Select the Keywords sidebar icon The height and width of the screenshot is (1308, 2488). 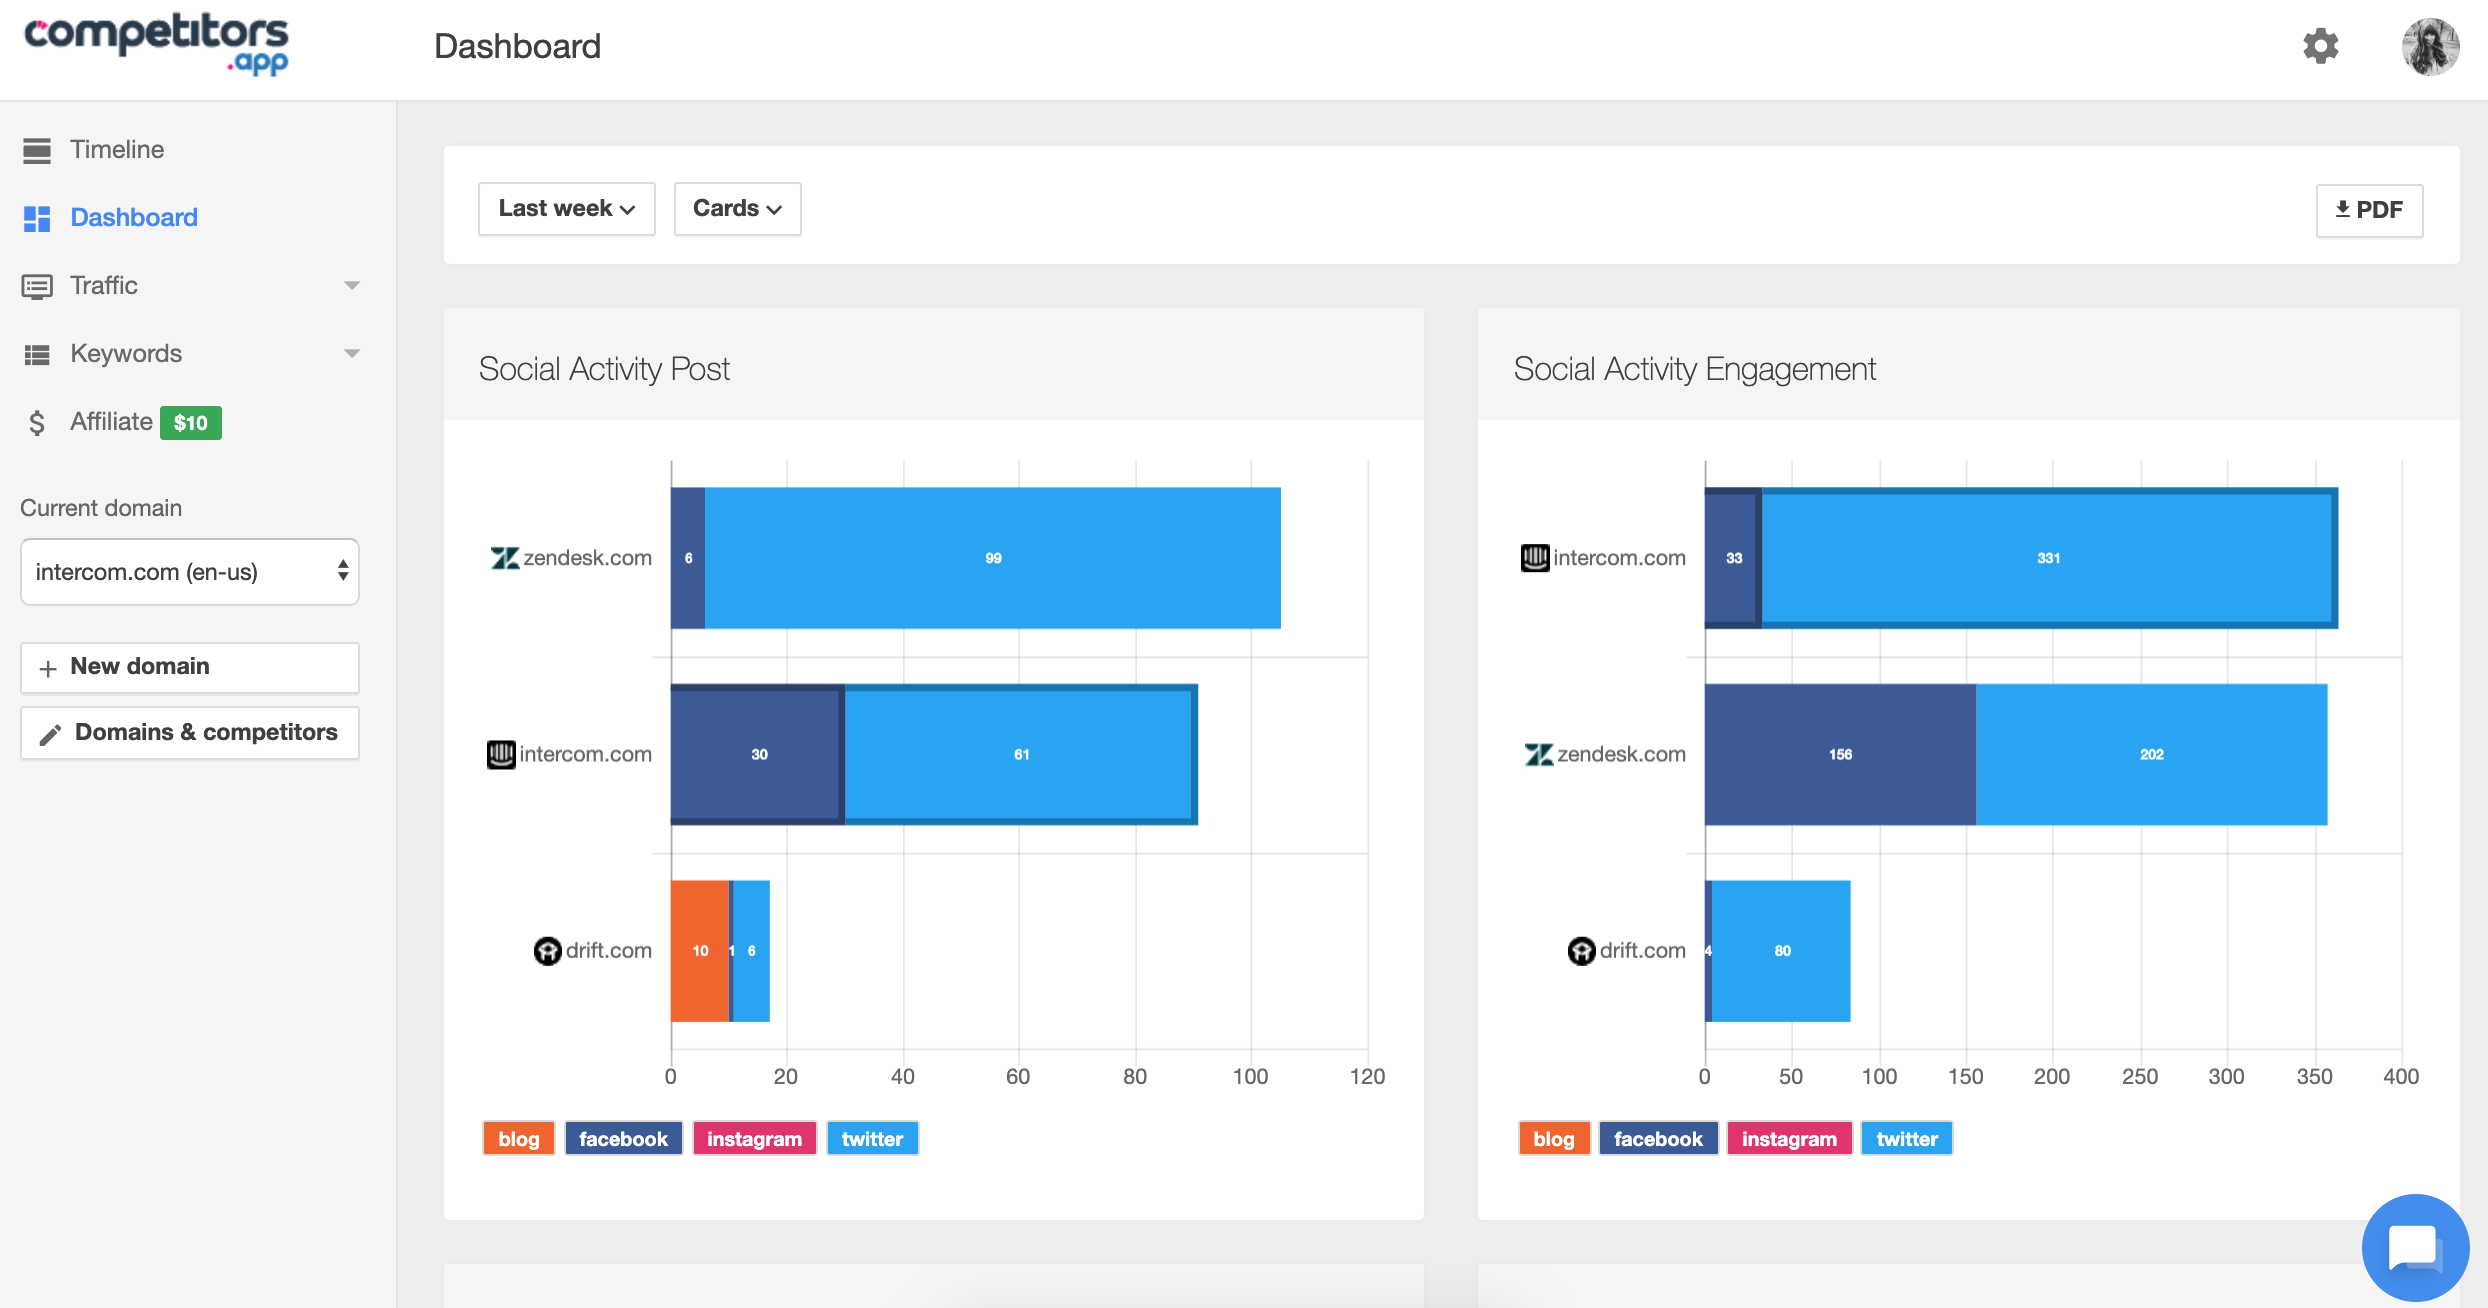point(36,353)
